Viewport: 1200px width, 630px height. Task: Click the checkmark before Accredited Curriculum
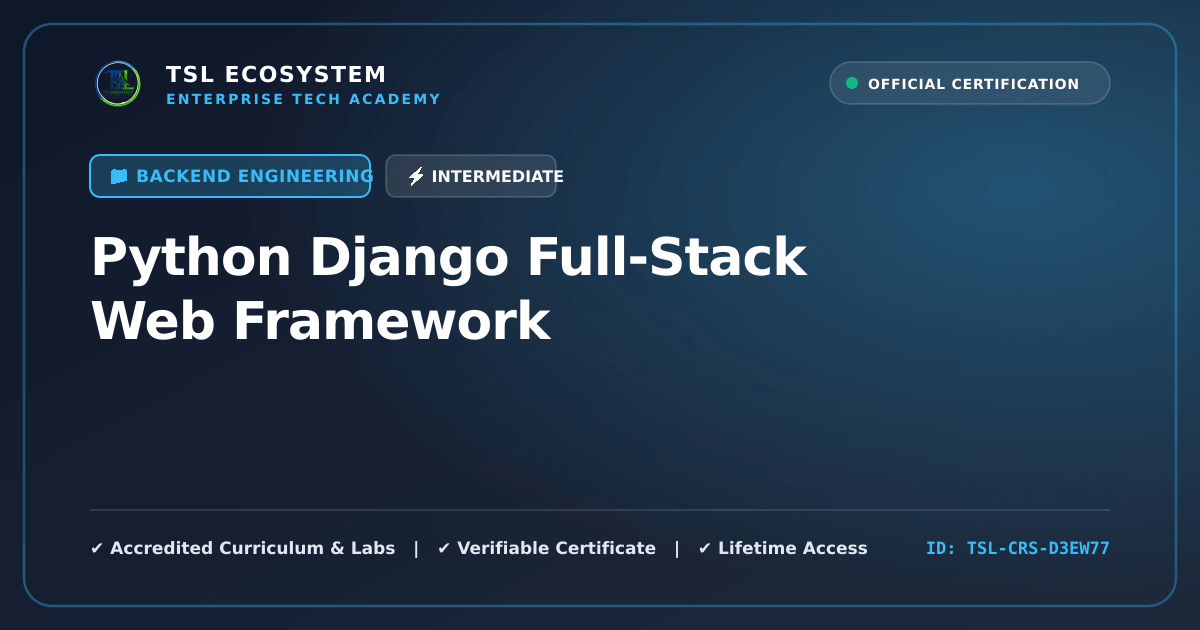click(x=97, y=548)
